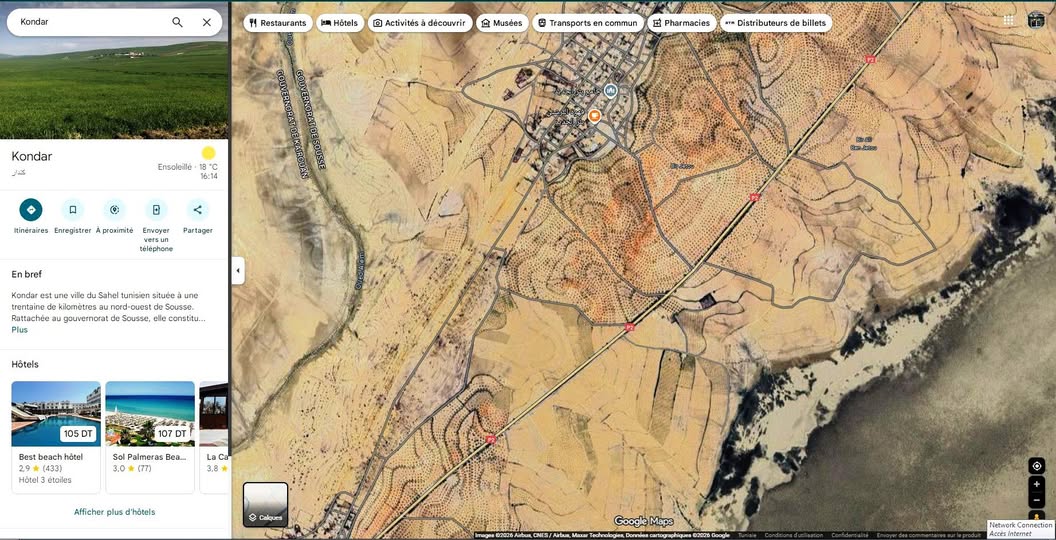
Task: Click the Kondar search input field
Action: [90, 22]
